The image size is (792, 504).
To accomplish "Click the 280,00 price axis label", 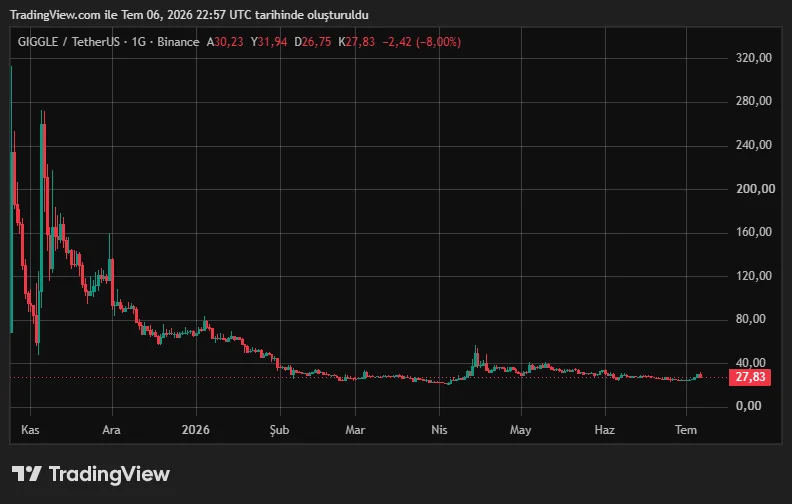I will coord(754,101).
